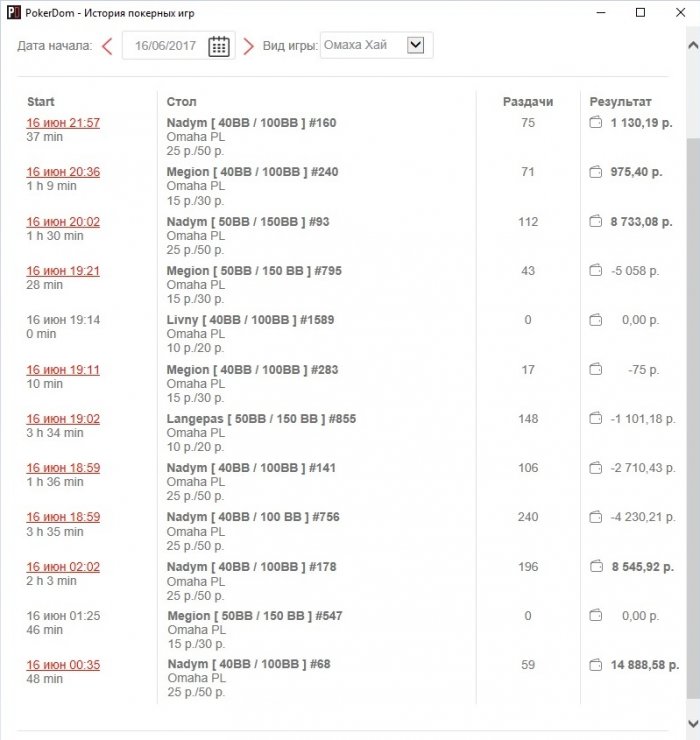Click wallet icon next to 8 545,92 р.

[x=596, y=566]
